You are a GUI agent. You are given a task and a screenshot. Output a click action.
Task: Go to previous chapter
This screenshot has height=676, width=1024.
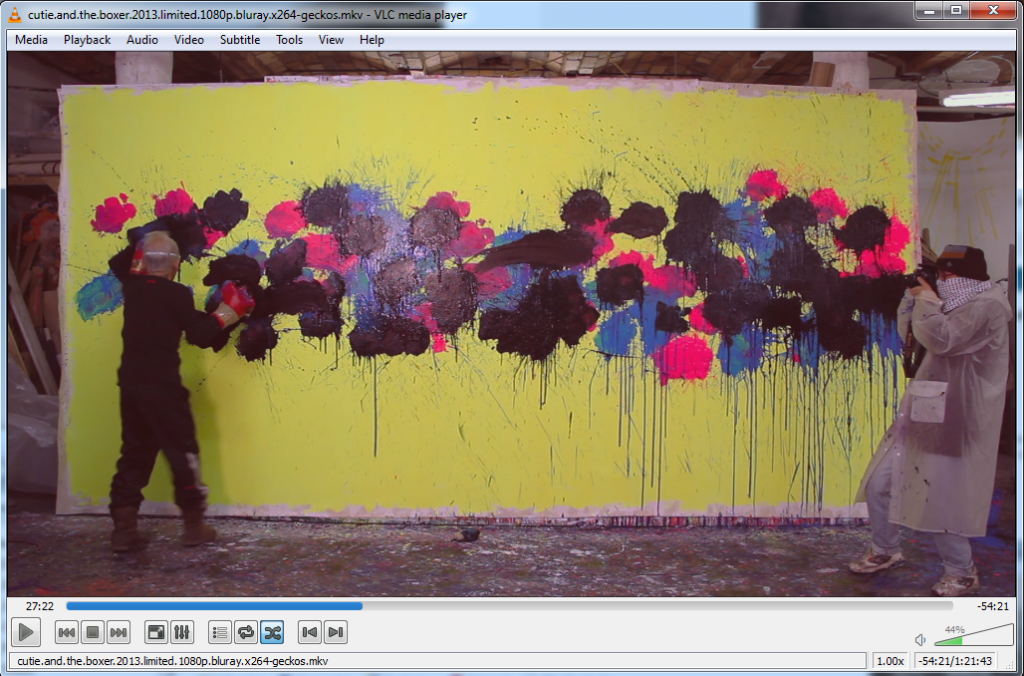310,632
